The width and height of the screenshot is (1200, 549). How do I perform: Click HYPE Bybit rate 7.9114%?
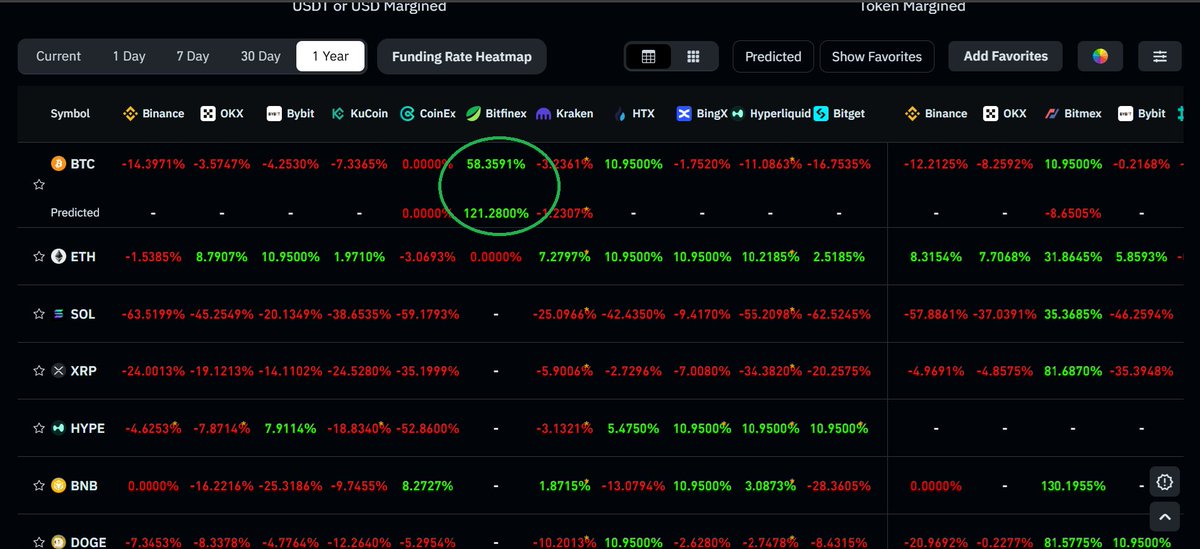point(290,429)
